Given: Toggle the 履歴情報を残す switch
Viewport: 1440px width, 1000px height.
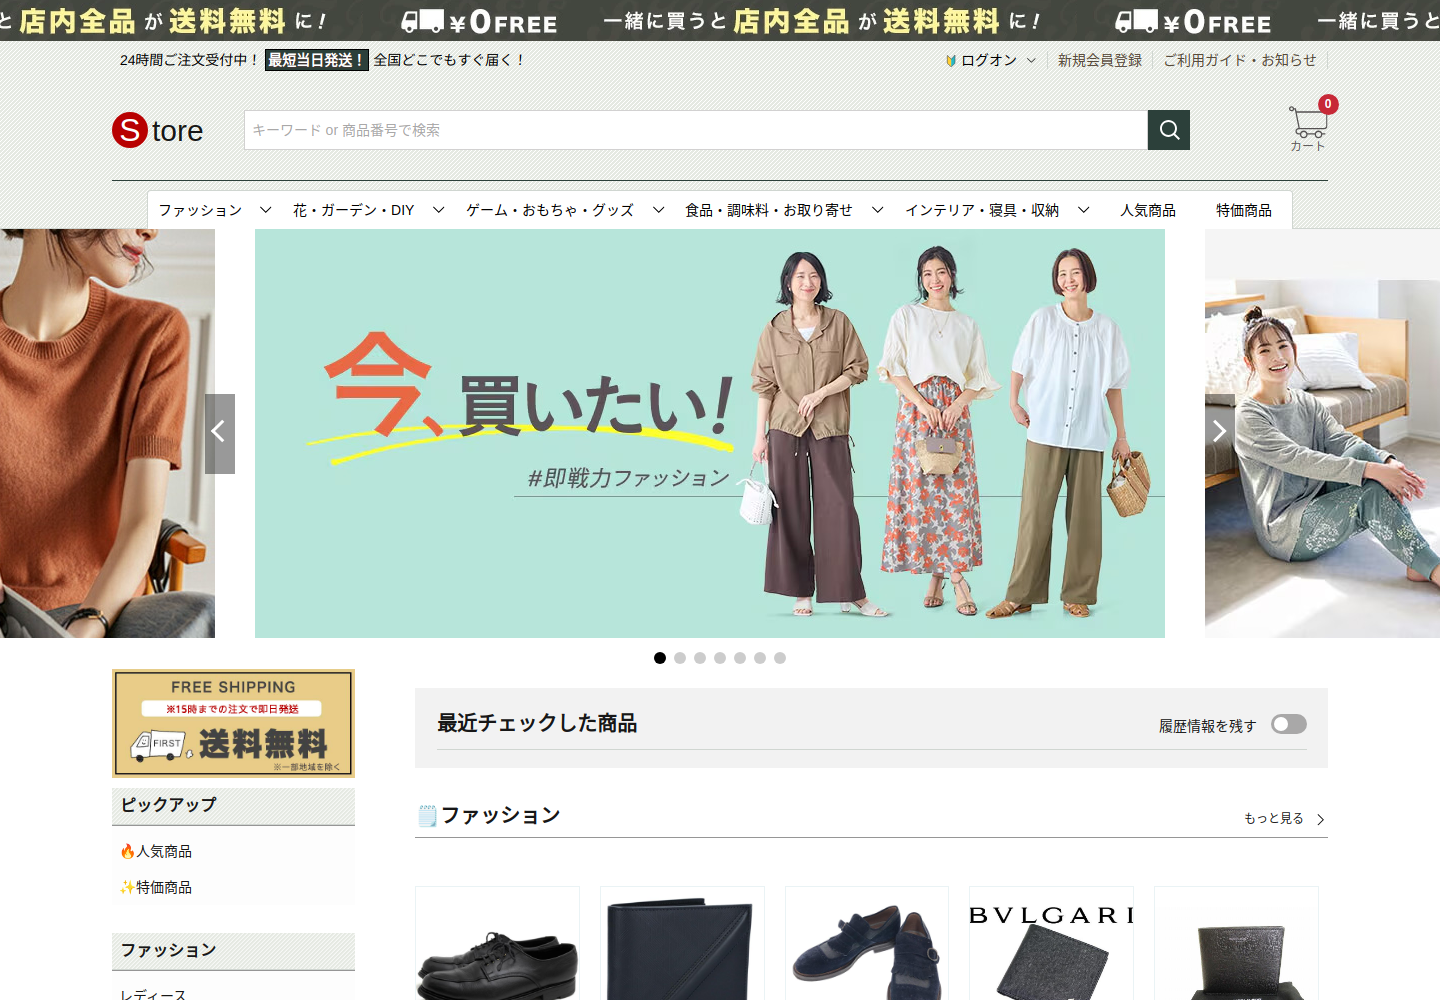Looking at the screenshot, I should tap(1289, 724).
